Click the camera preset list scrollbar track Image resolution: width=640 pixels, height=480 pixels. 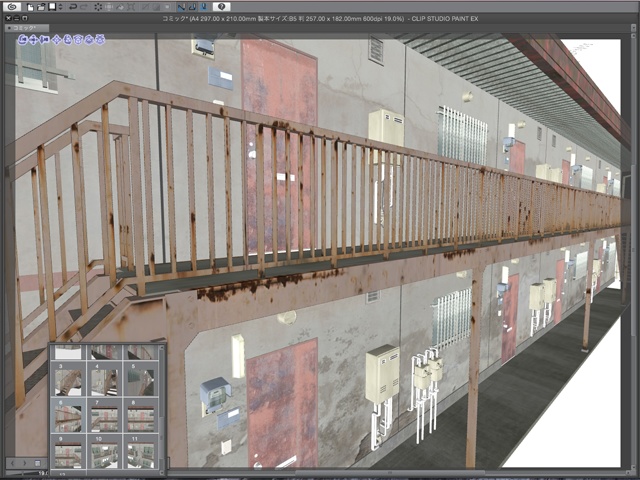click(x=162, y=410)
